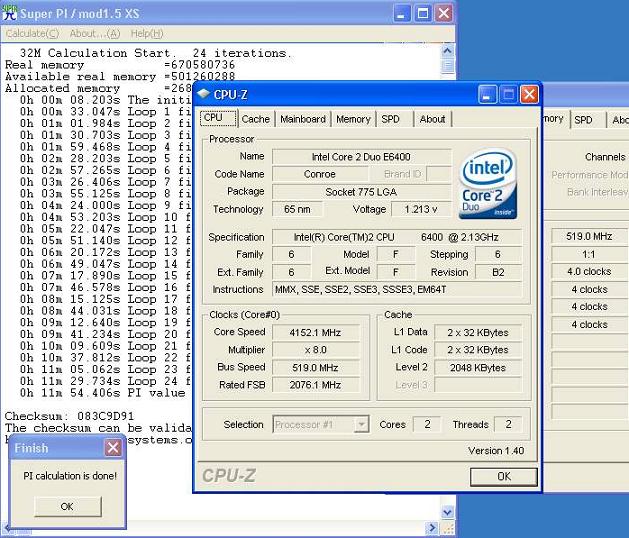Click the 1:1 ratio in background window

click(589, 254)
